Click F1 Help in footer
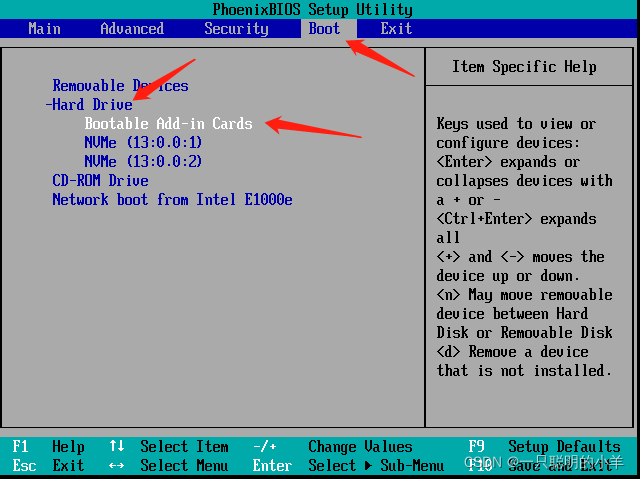Viewport: 640px width, 479px height. pos(48,446)
